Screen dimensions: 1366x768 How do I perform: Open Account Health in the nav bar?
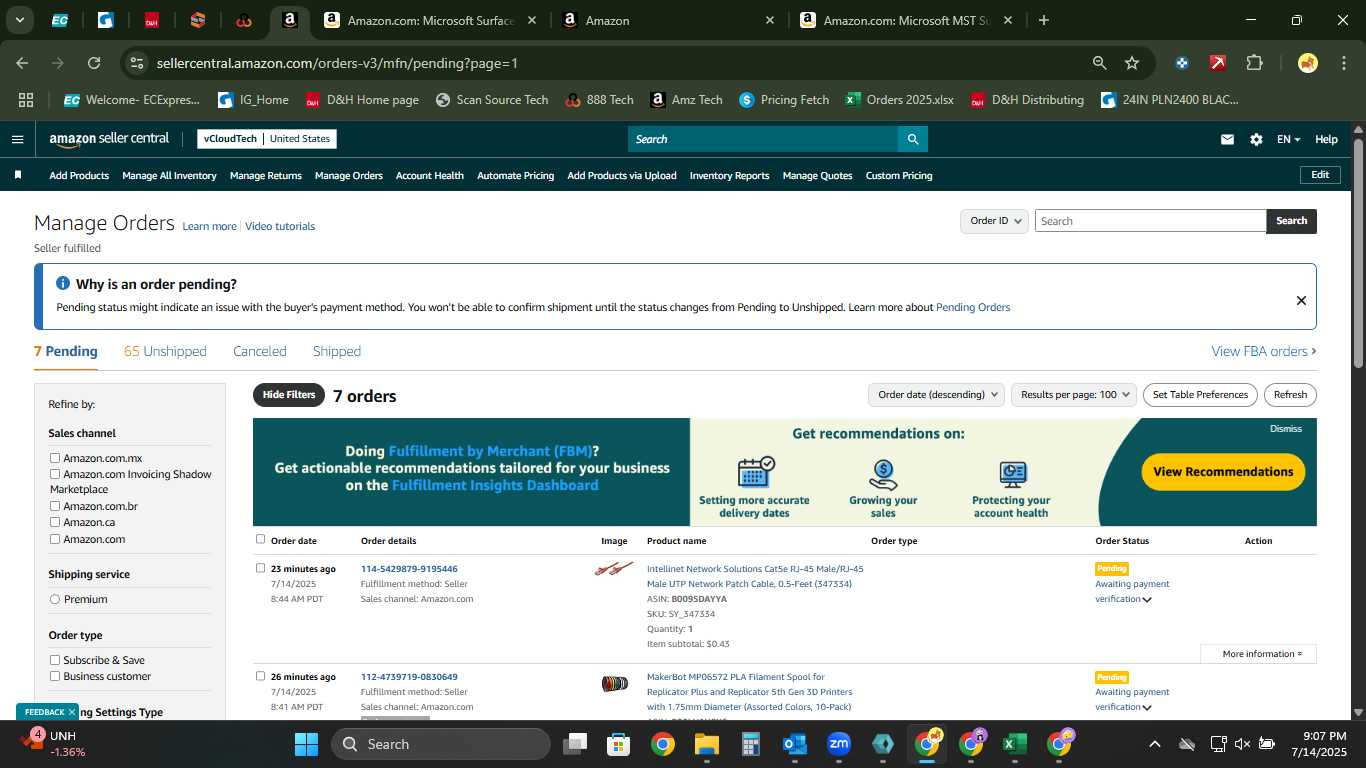[430, 175]
